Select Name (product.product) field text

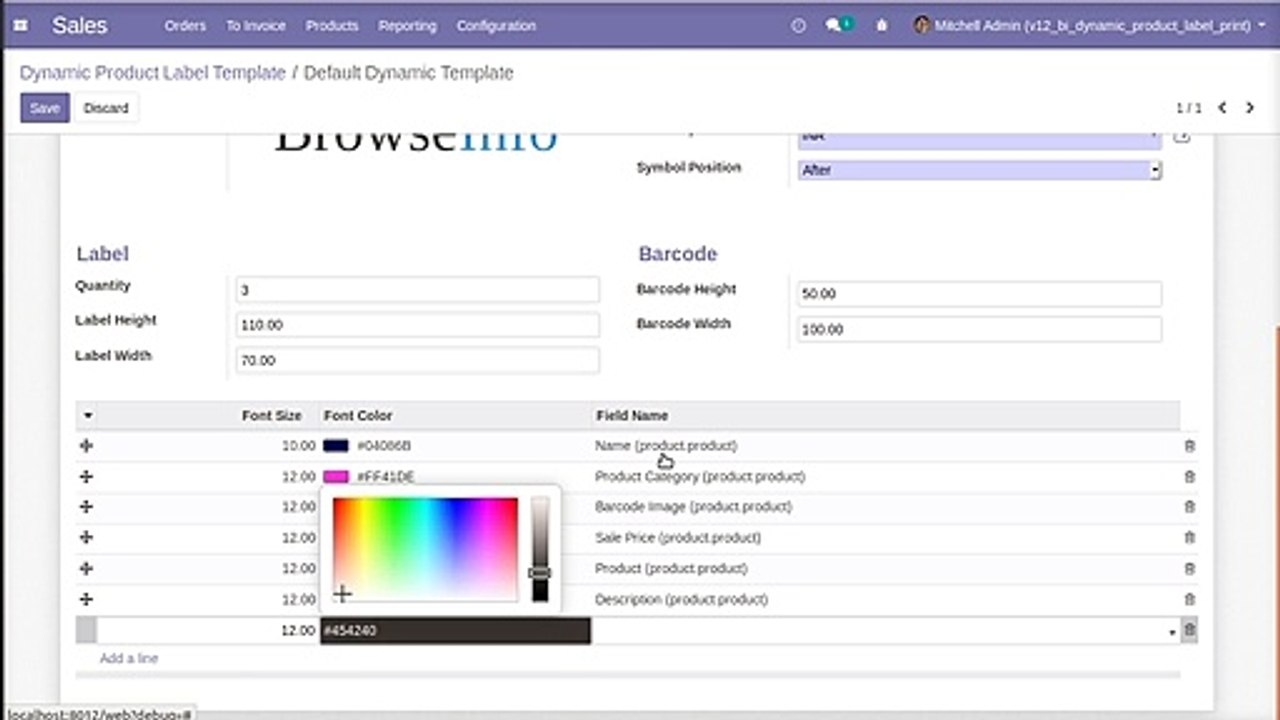pos(666,446)
